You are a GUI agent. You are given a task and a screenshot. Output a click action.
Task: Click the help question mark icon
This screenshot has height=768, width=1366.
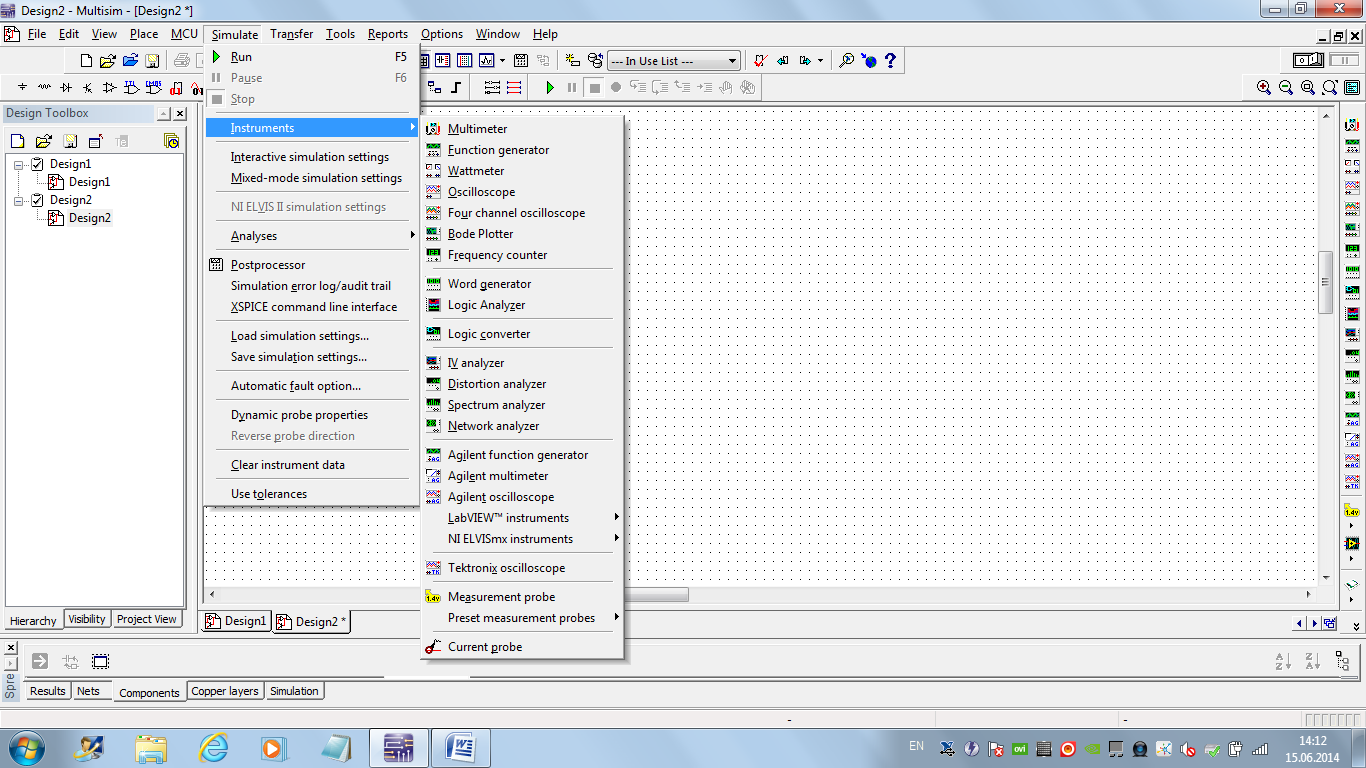(890, 61)
